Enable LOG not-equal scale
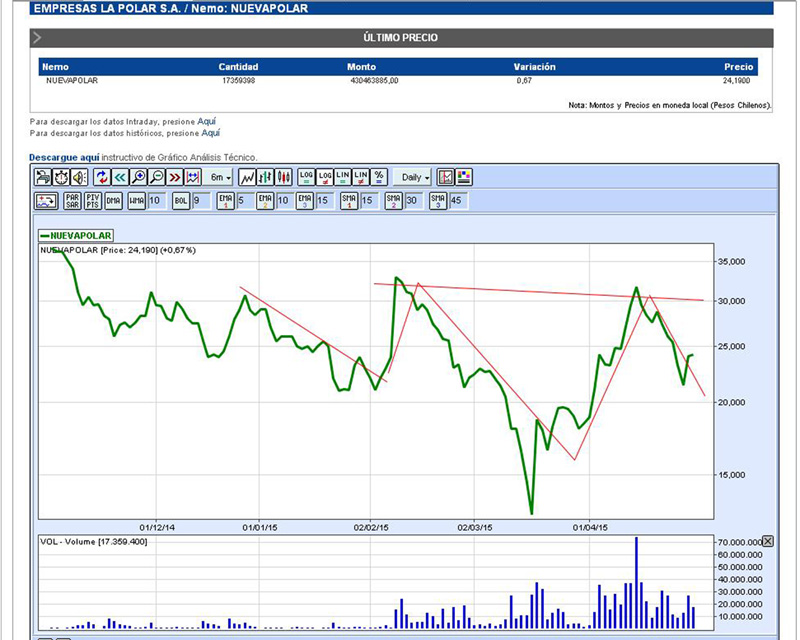 (x=324, y=177)
